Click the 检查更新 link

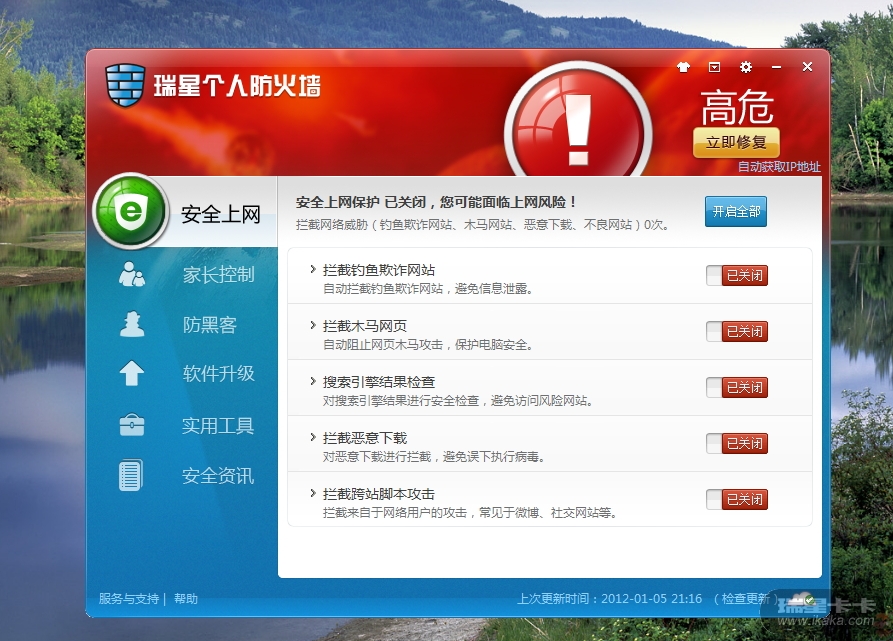pyautogui.click(x=745, y=598)
